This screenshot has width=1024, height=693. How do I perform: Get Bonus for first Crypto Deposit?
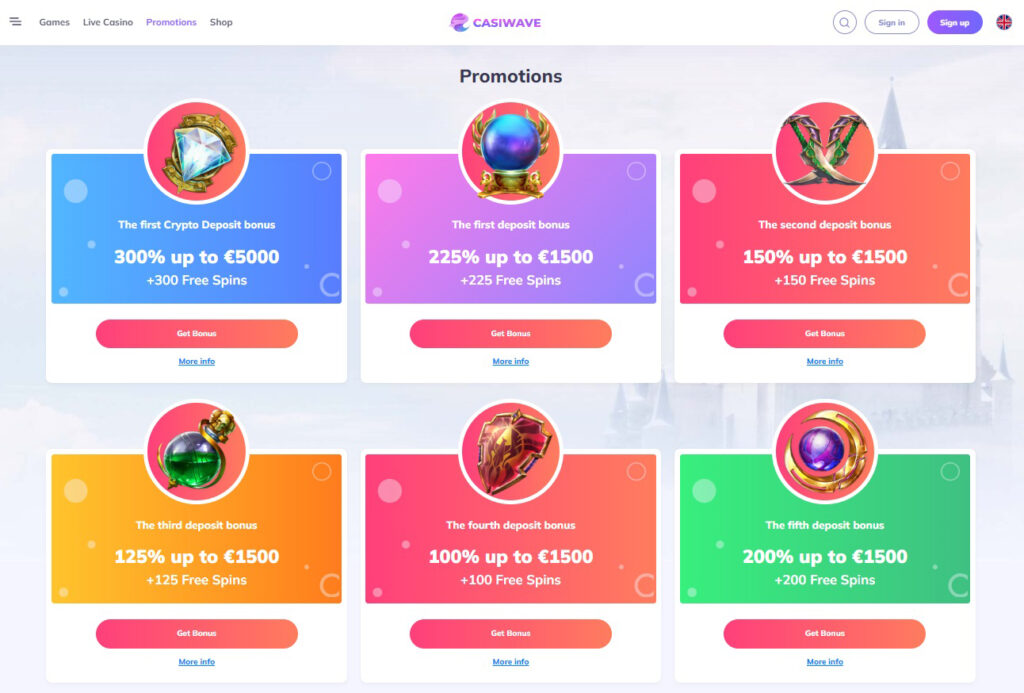(197, 333)
